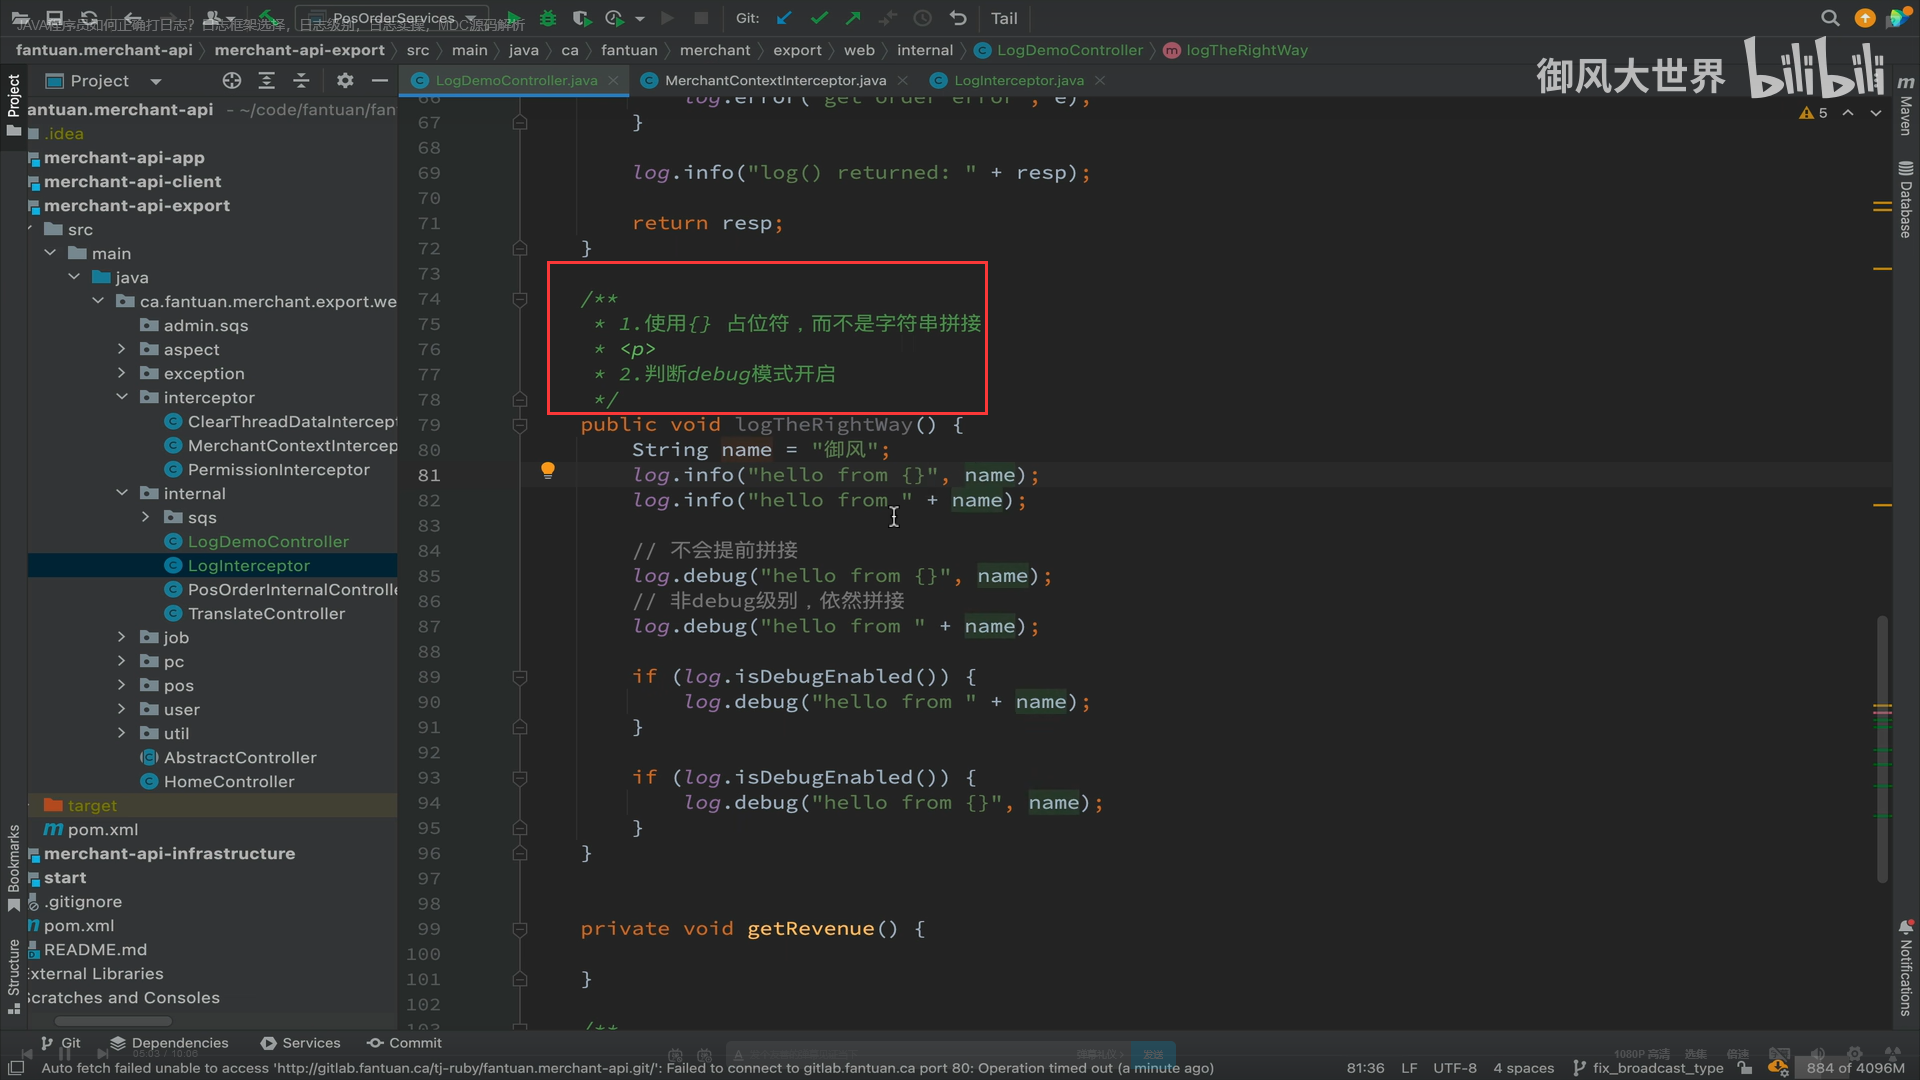Open Project panel gear options
1920x1080 pixels.
tap(345, 80)
